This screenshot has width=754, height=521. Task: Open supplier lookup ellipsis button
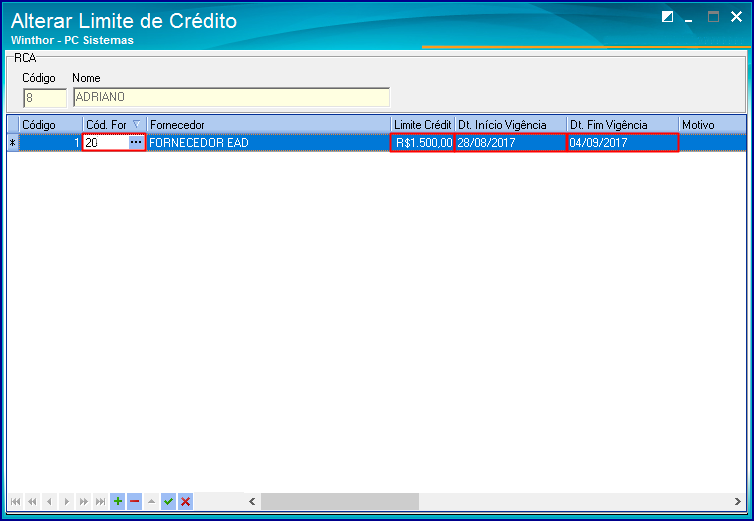coord(136,143)
